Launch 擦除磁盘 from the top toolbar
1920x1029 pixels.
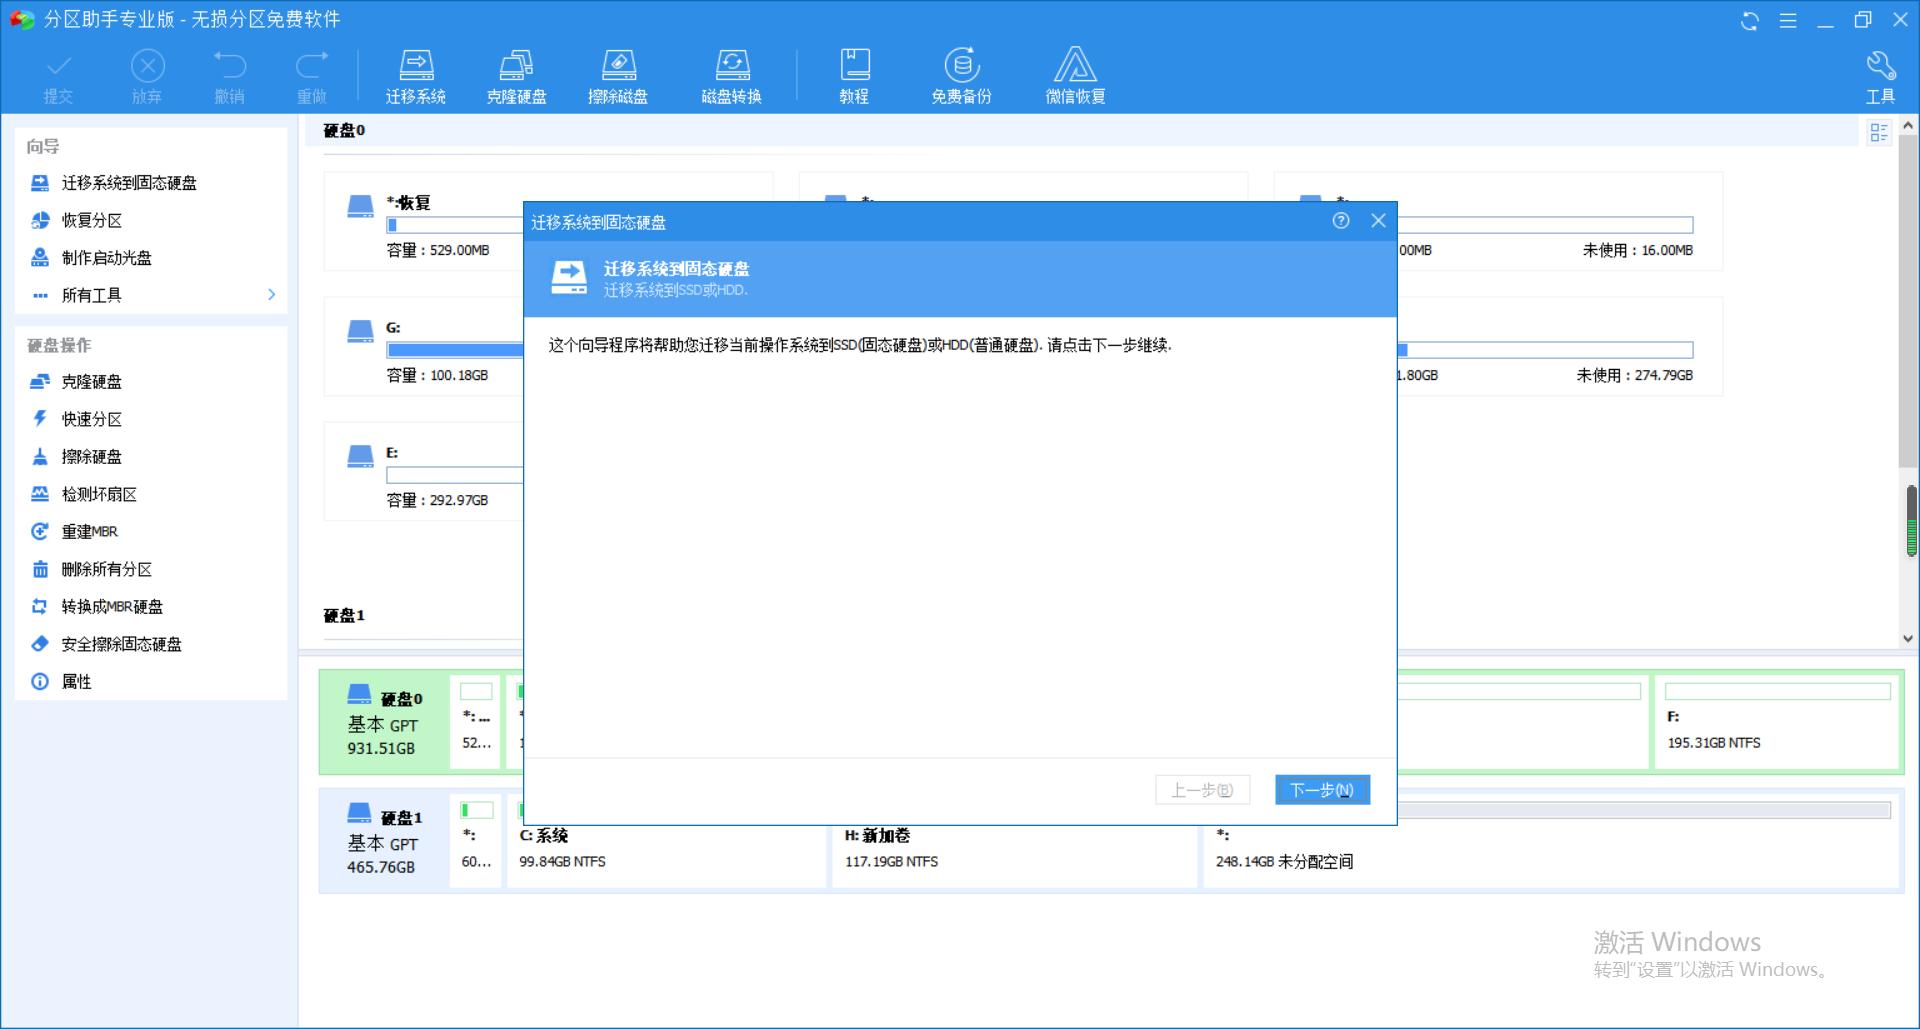[x=619, y=75]
